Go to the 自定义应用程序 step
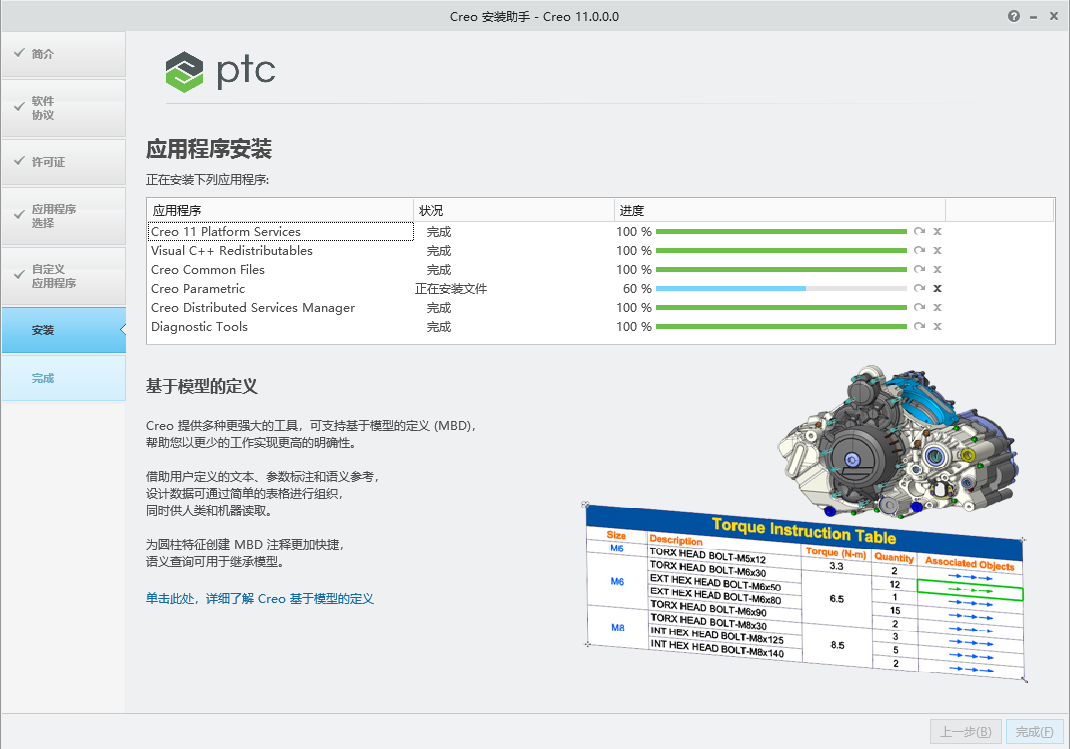 click(63, 276)
